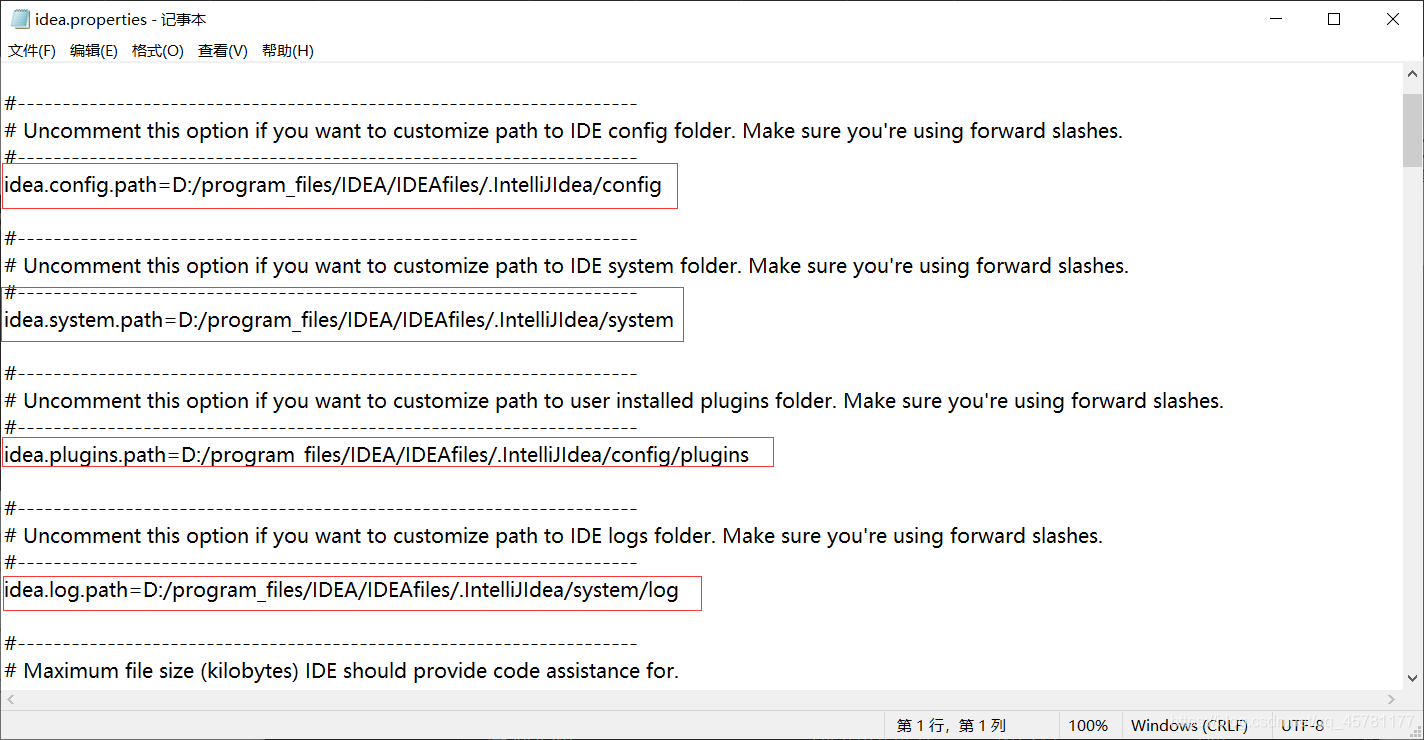The image size is (1424, 740).
Task: Click the vertical scrollbar up arrow
Action: pyautogui.click(x=1412, y=74)
